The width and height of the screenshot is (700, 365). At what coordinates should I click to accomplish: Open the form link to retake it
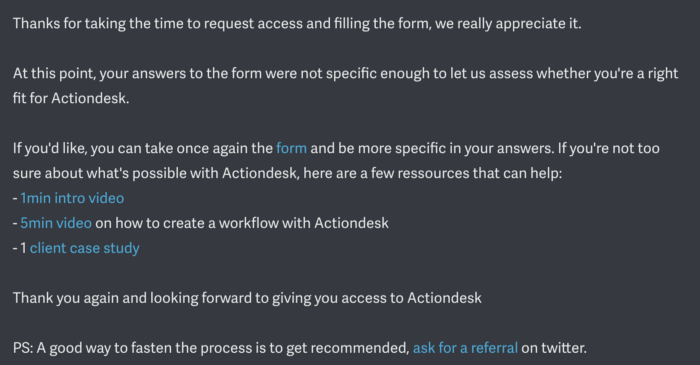coord(291,148)
